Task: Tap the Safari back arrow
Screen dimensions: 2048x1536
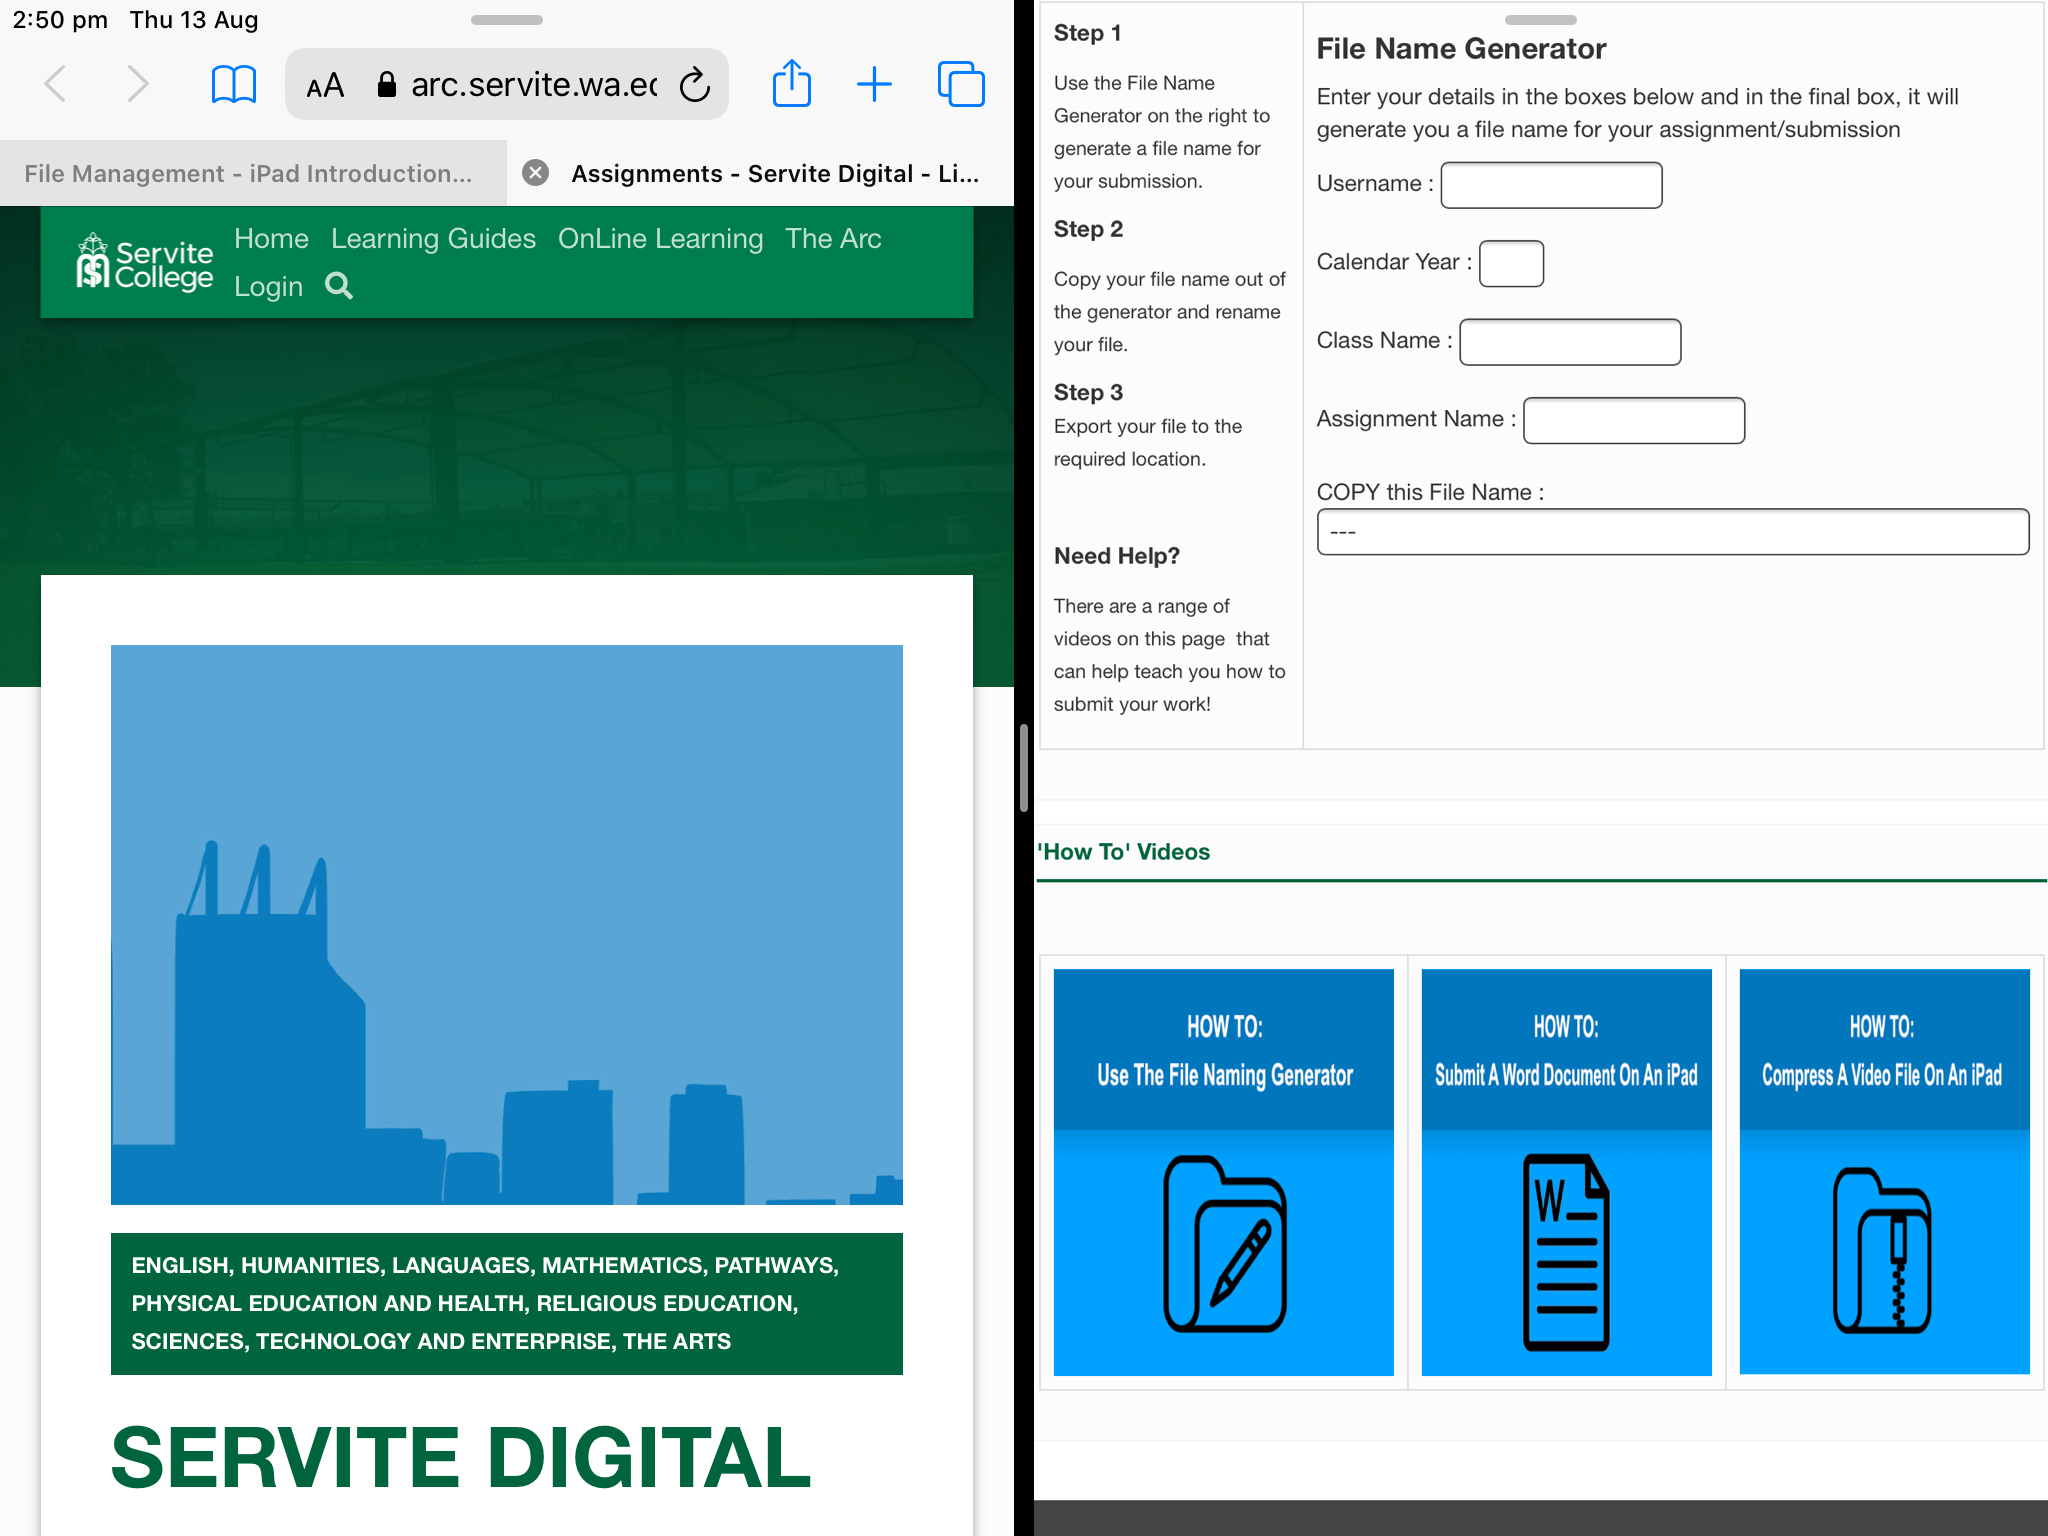Action: click(x=56, y=84)
